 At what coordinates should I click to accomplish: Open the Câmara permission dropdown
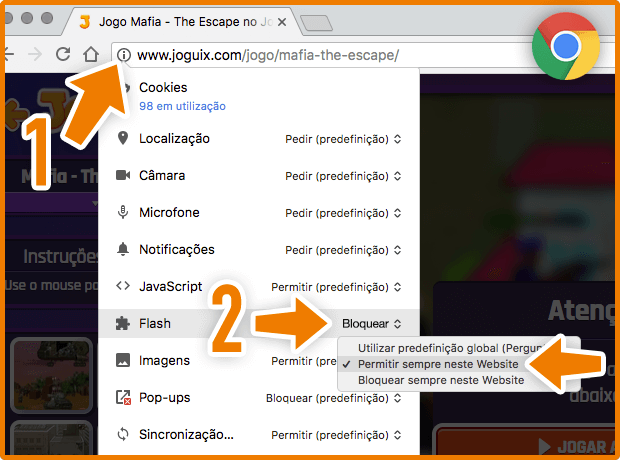343,176
